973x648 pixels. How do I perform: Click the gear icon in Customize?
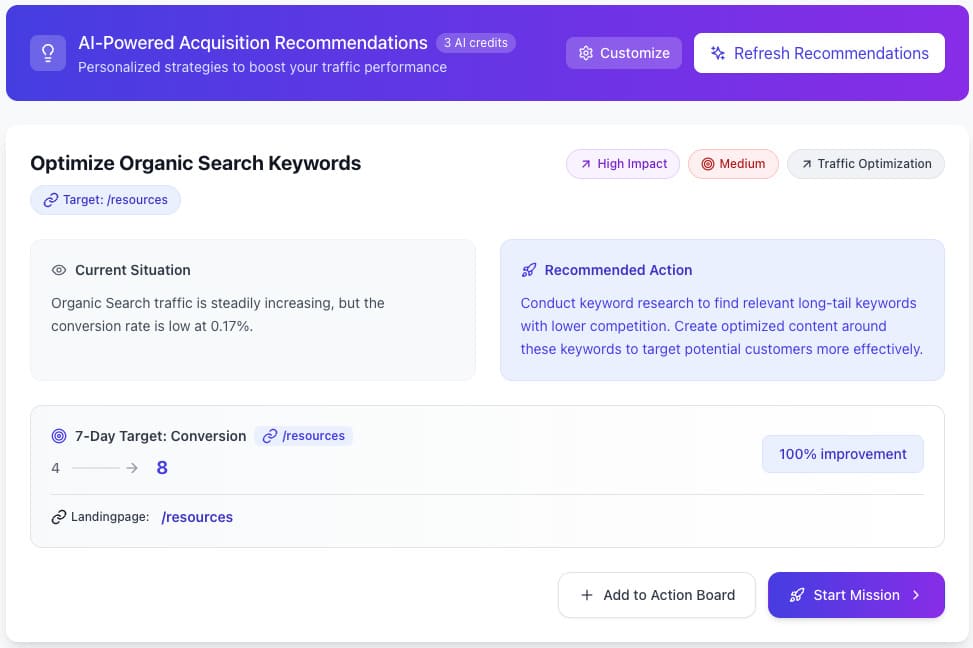click(x=586, y=53)
